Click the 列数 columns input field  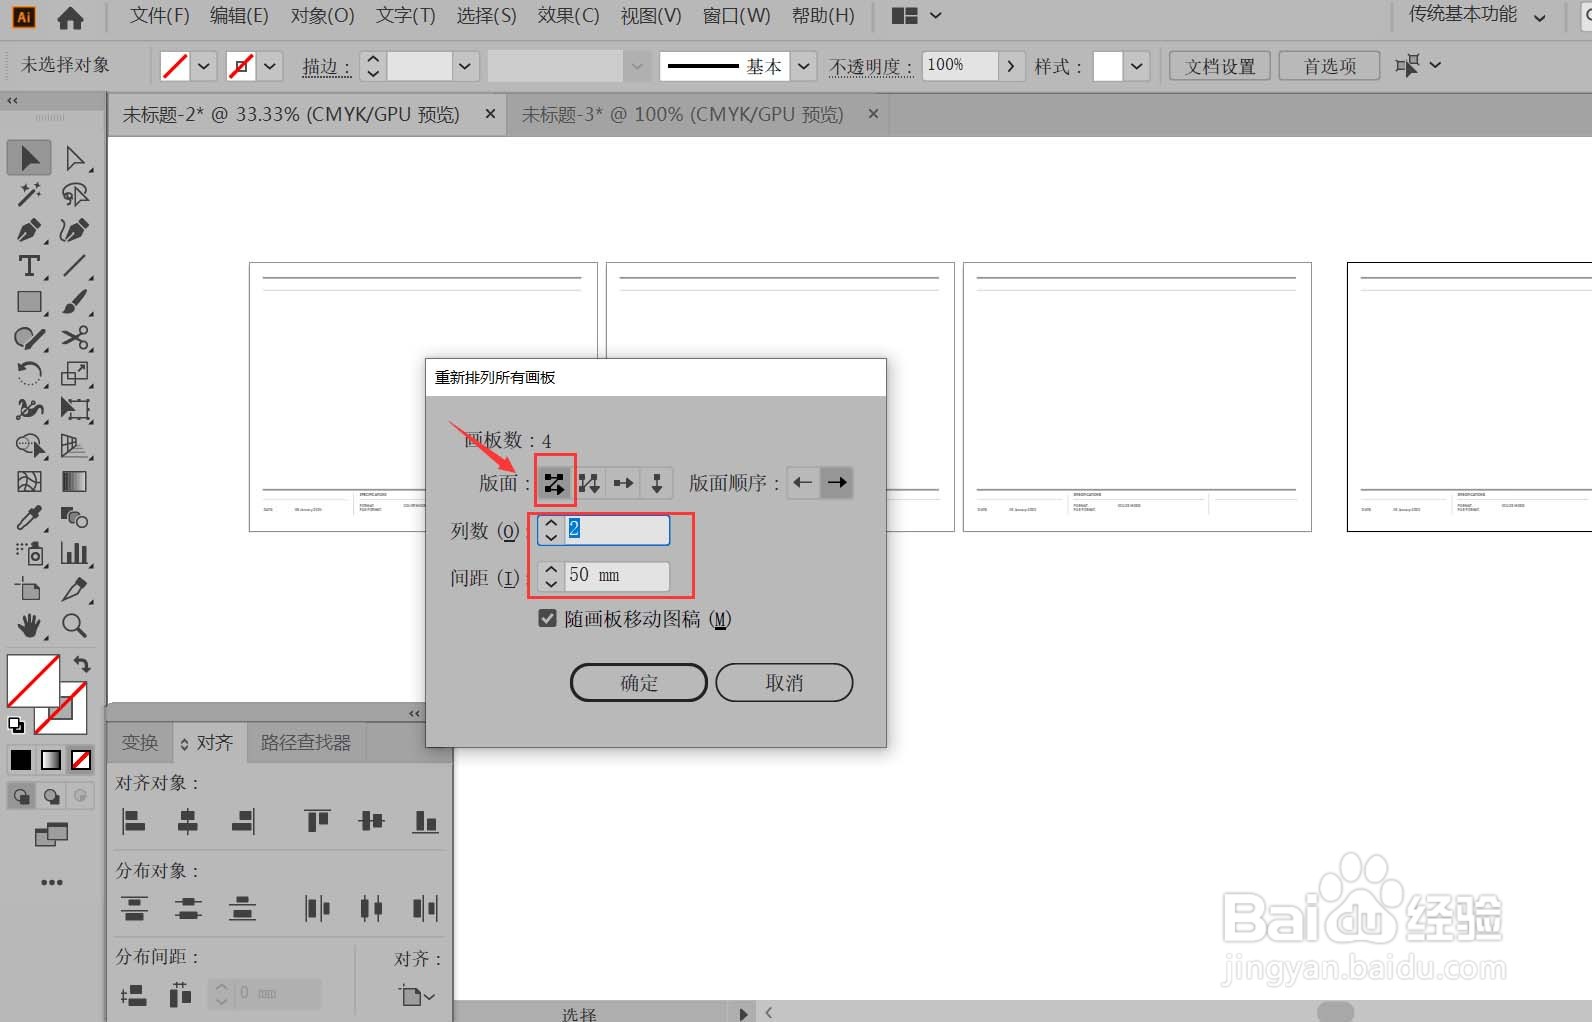[617, 529]
